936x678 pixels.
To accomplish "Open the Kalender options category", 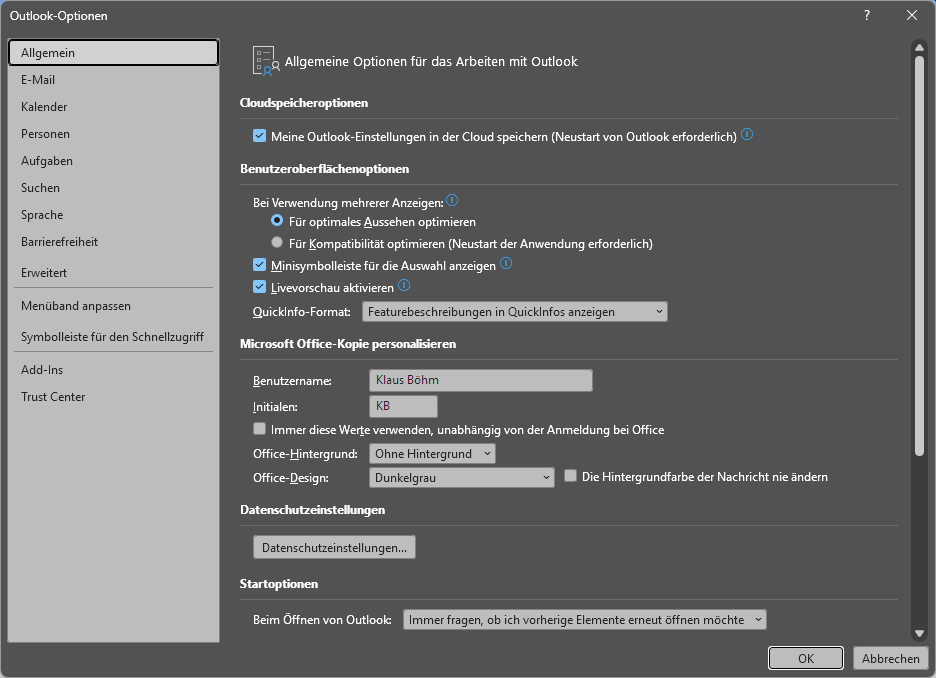I will [x=113, y=107].
